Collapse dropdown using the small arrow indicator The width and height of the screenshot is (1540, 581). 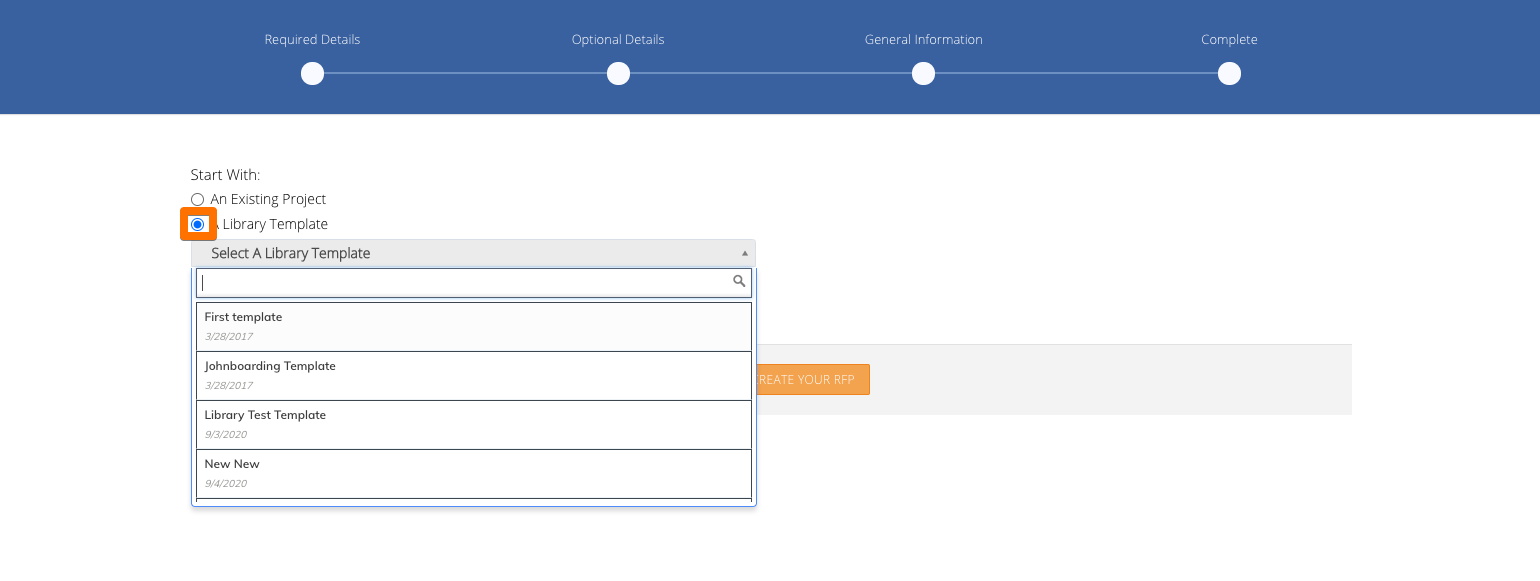[x=744, y=254]
